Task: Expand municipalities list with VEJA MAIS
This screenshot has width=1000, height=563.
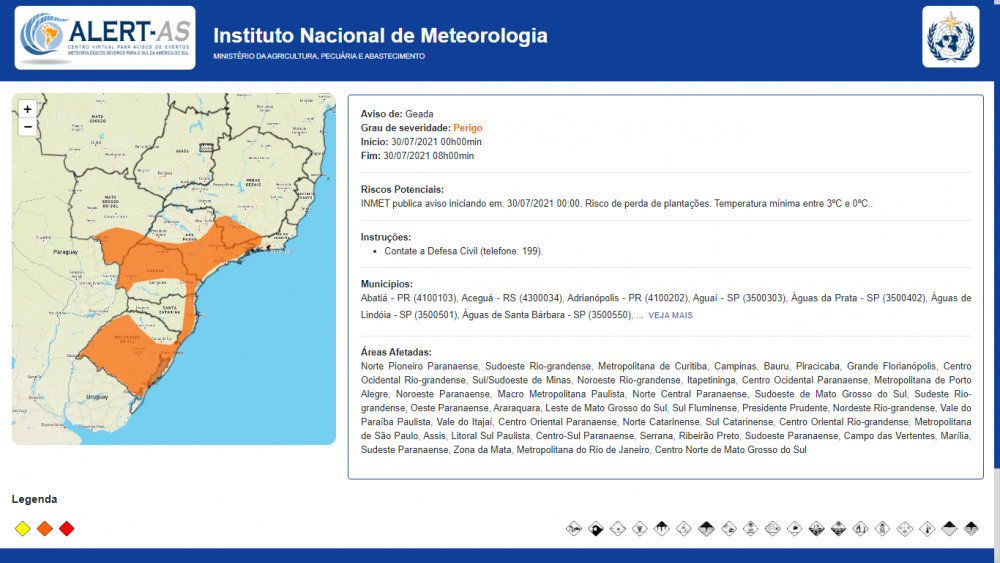Action: (x=670, y=315)
